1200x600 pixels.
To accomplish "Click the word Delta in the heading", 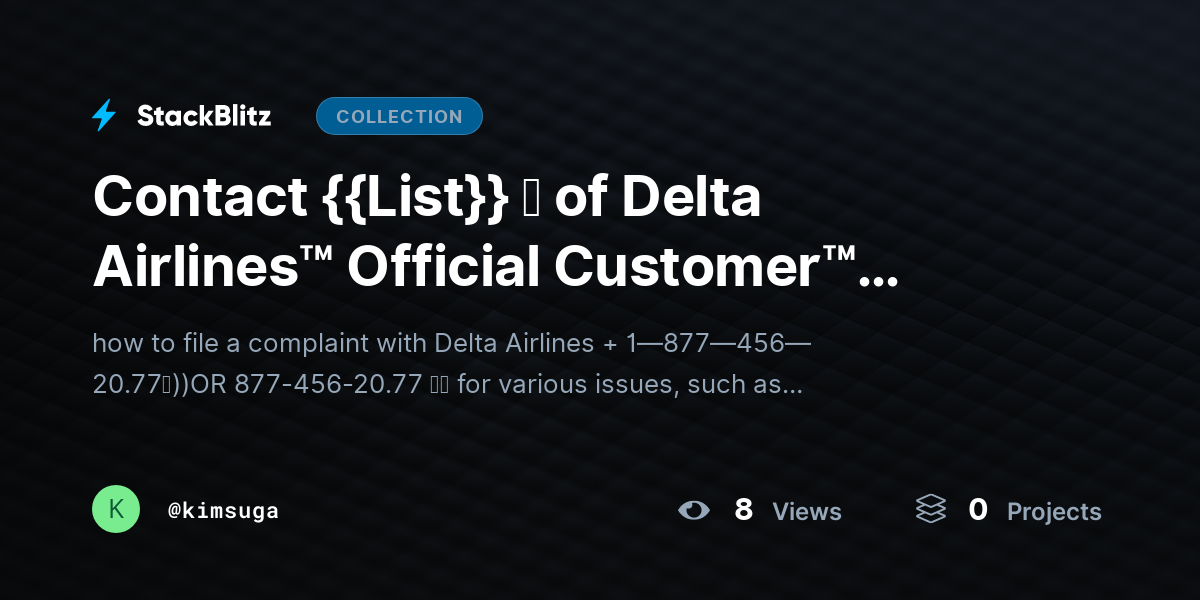I will tap(691, 197).
